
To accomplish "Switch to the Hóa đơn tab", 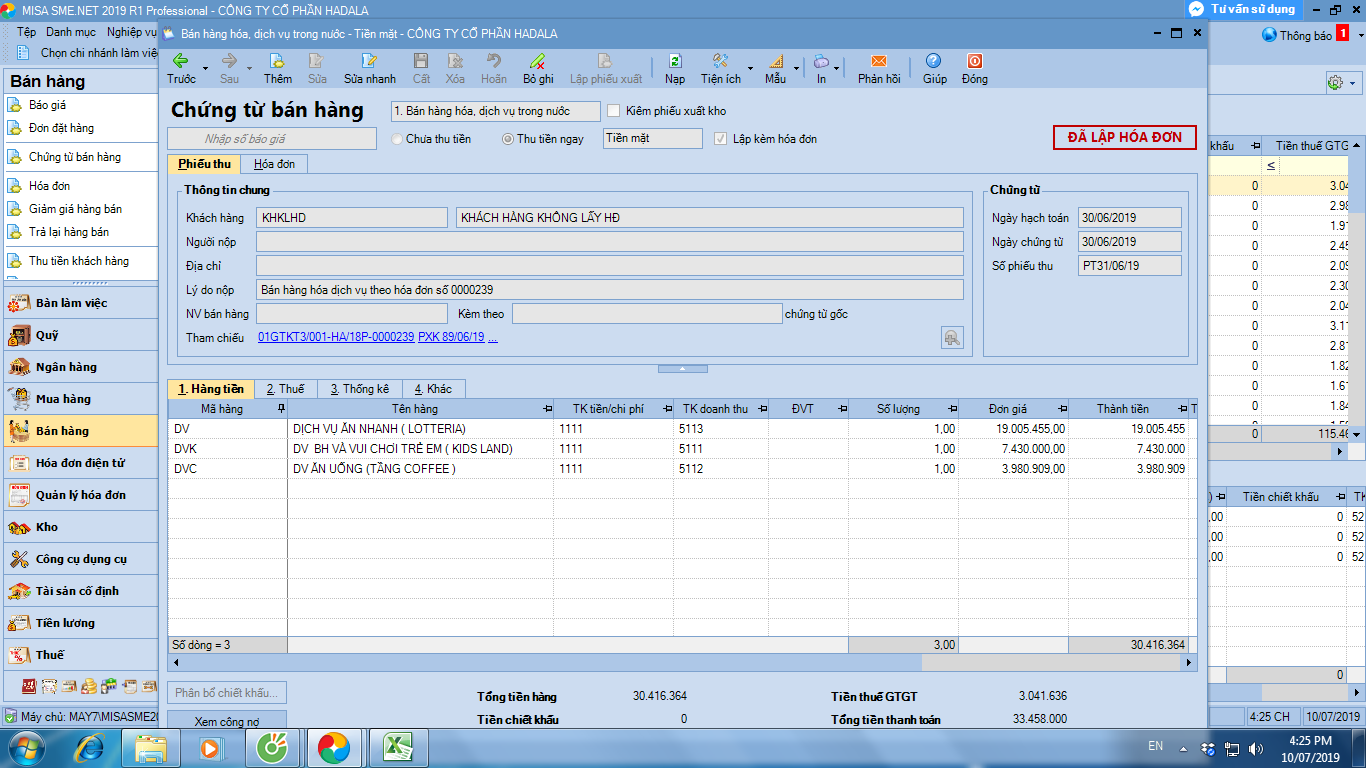I will 274,164.
